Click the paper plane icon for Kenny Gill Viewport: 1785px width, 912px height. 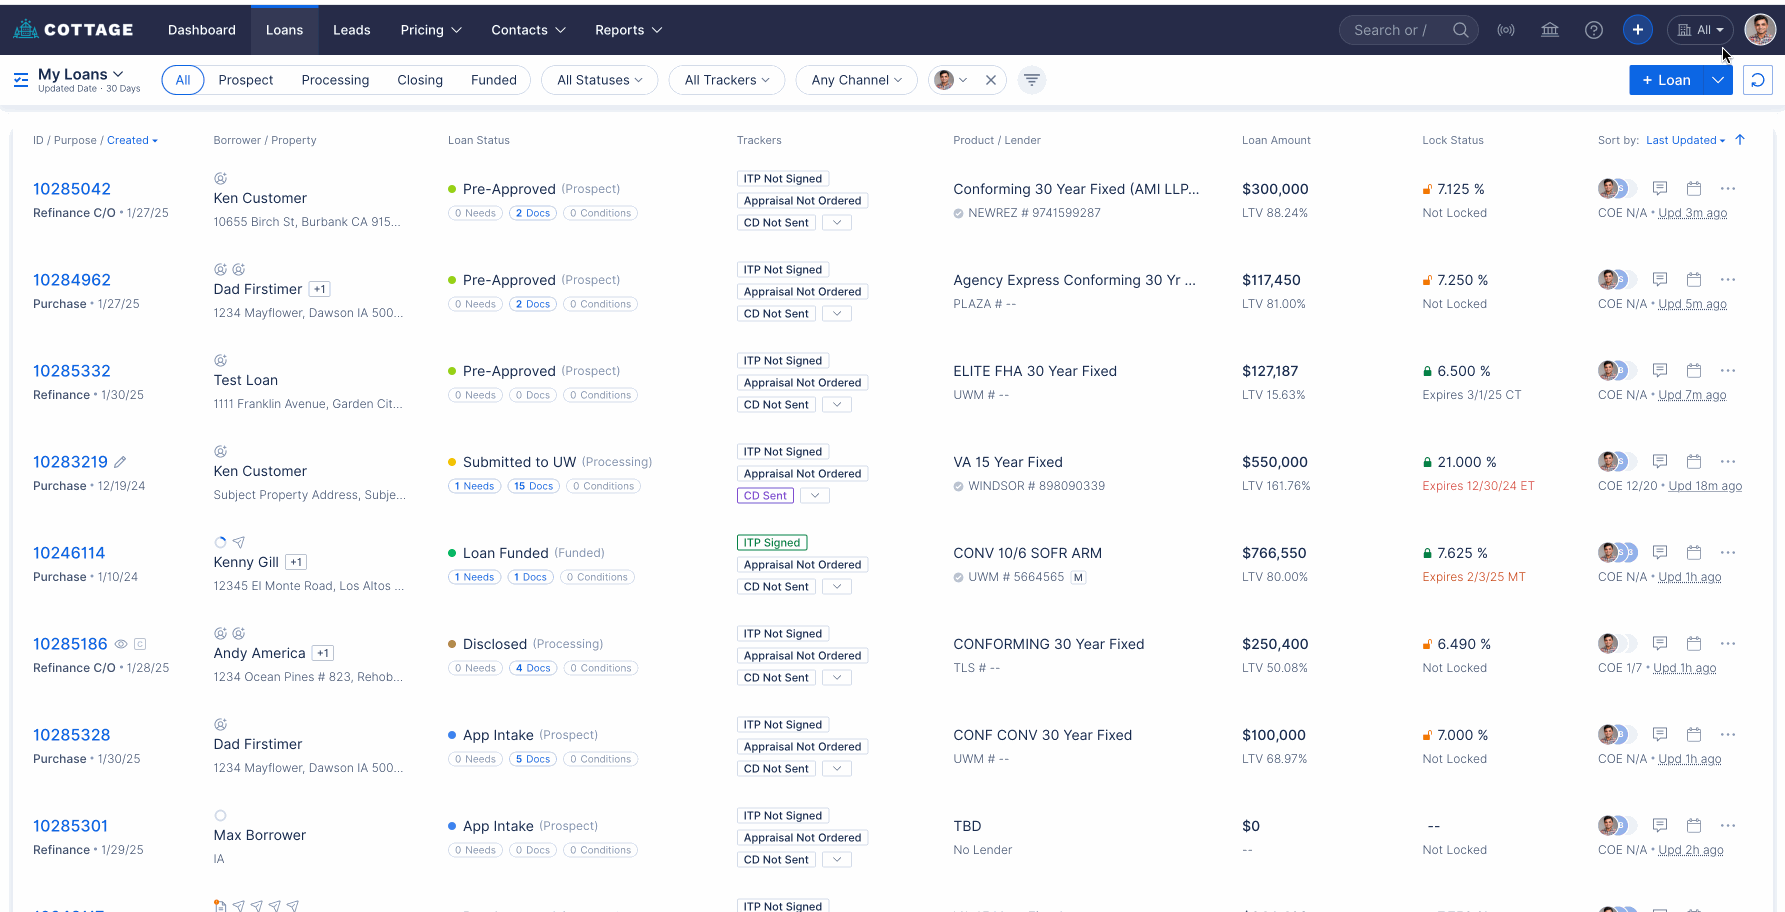click(x=238, y=542)
